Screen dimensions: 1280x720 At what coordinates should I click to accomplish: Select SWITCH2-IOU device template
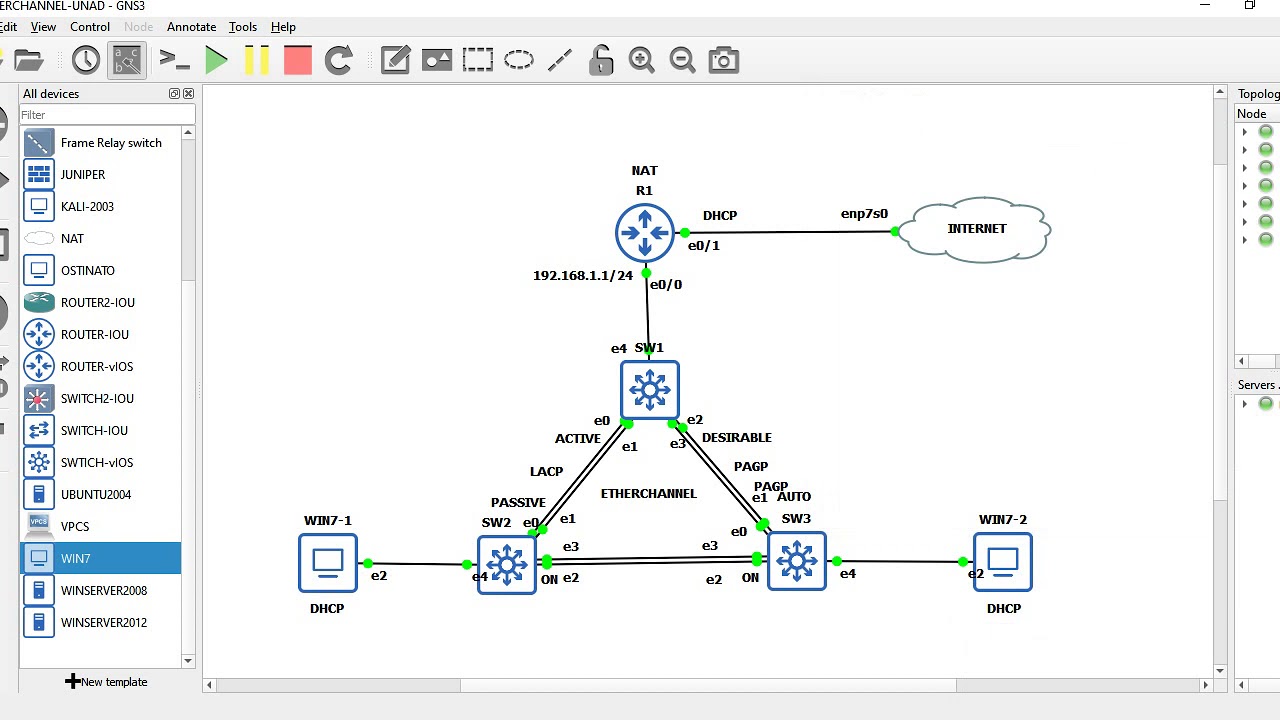[100, 399]
